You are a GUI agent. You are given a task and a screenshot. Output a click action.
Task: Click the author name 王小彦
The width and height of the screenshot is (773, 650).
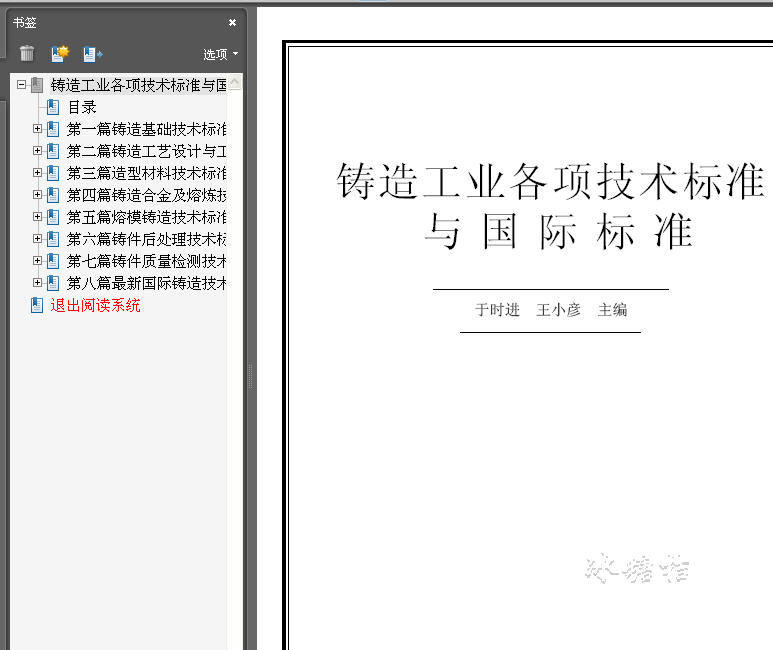559,310
